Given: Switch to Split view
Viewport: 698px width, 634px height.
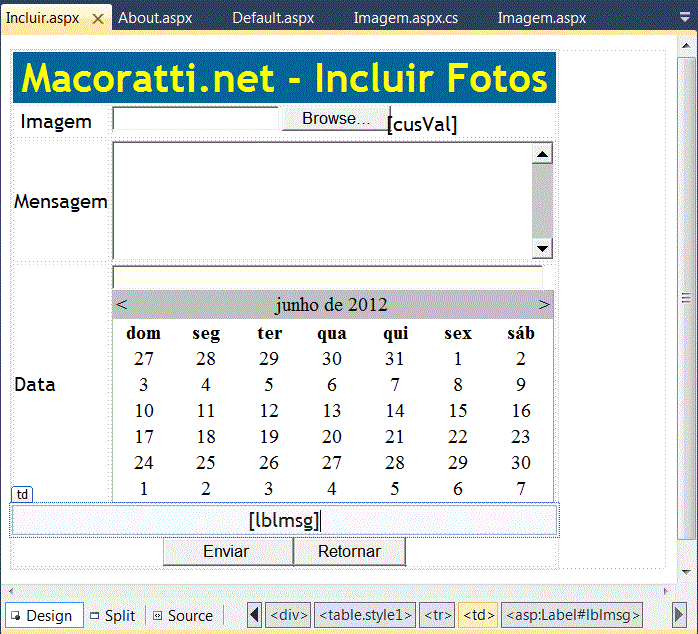Looking at the screenshot, I should [113, 615].
